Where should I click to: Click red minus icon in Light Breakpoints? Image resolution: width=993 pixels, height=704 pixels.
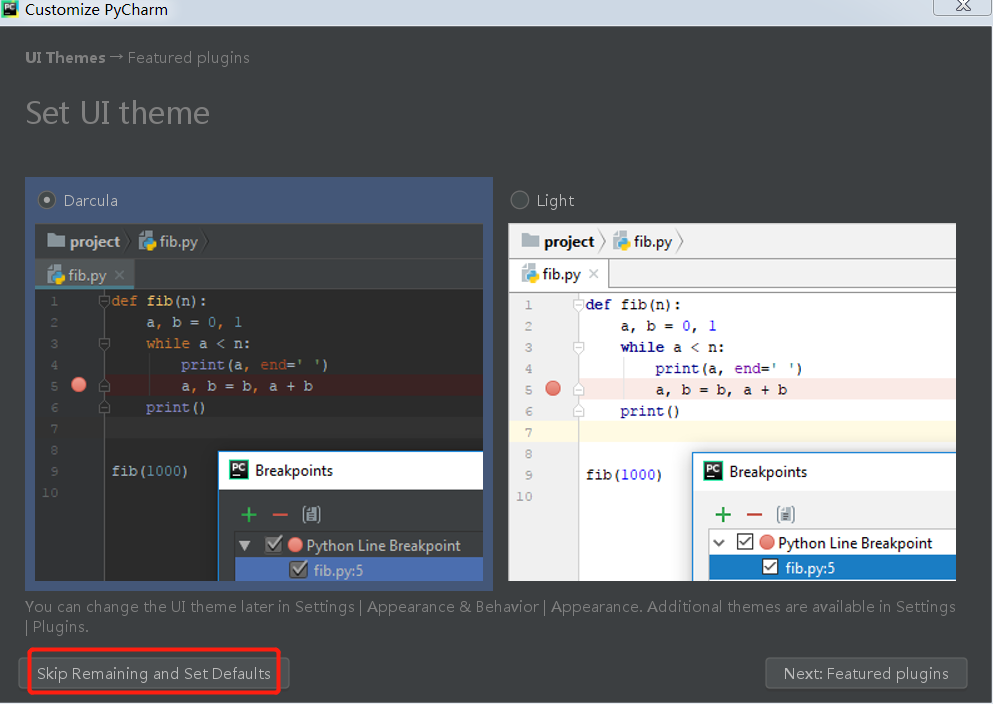pyautogui.click(x=754, y=515)
